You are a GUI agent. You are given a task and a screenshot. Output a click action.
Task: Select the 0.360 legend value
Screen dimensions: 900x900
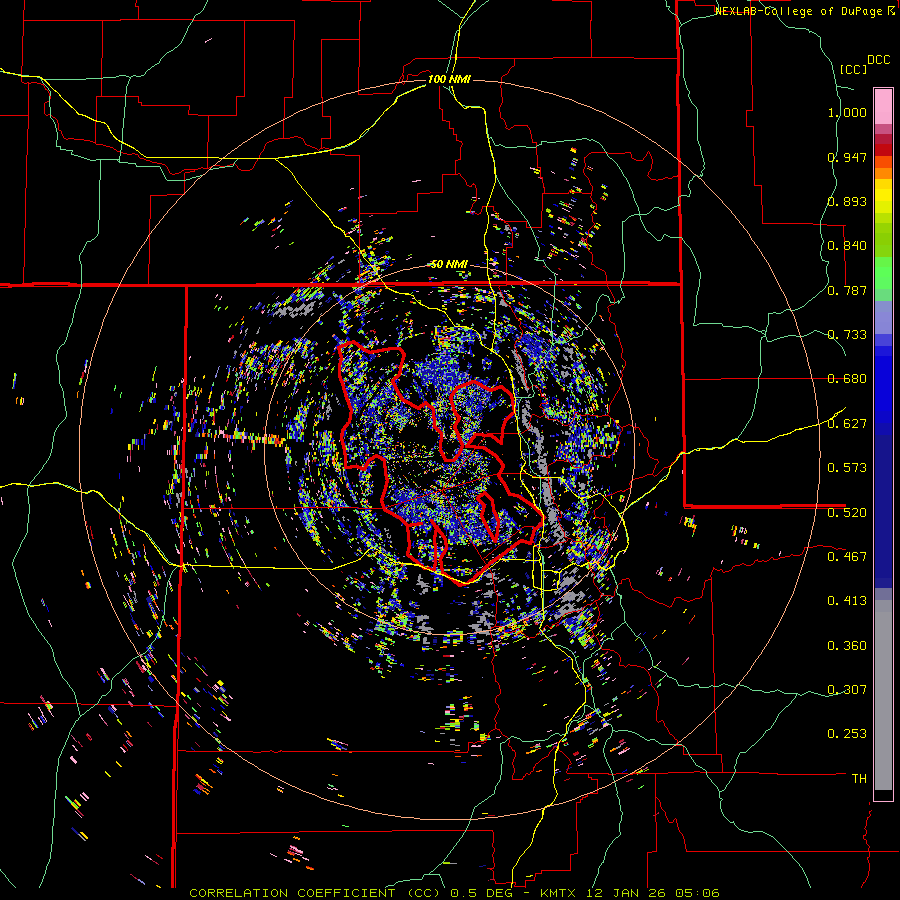(x=847, y=646)
